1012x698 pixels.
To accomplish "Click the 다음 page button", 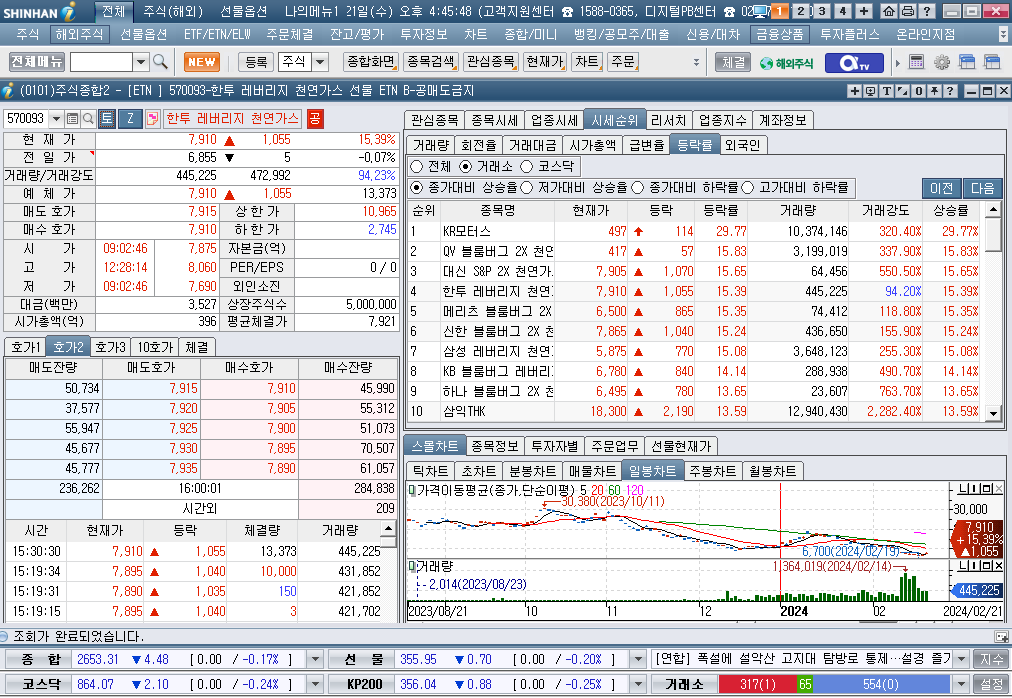I will (x=982, y=188).
